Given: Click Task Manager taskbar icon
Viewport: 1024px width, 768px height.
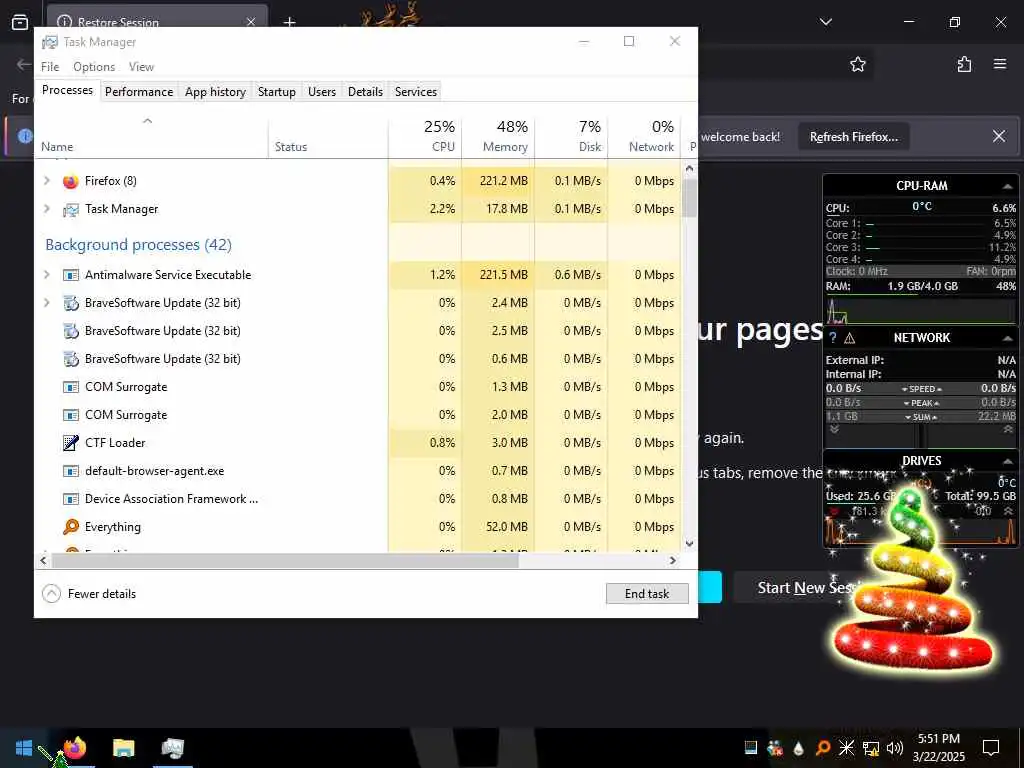Looking at the screenshot, I should coord(172,747).
